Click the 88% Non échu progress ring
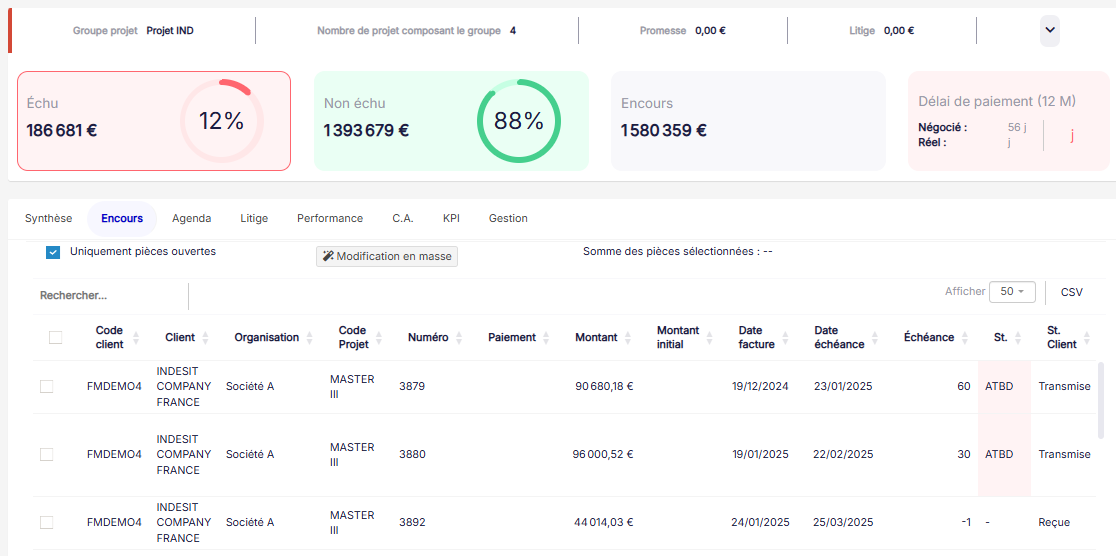 (x=518, y=121)
